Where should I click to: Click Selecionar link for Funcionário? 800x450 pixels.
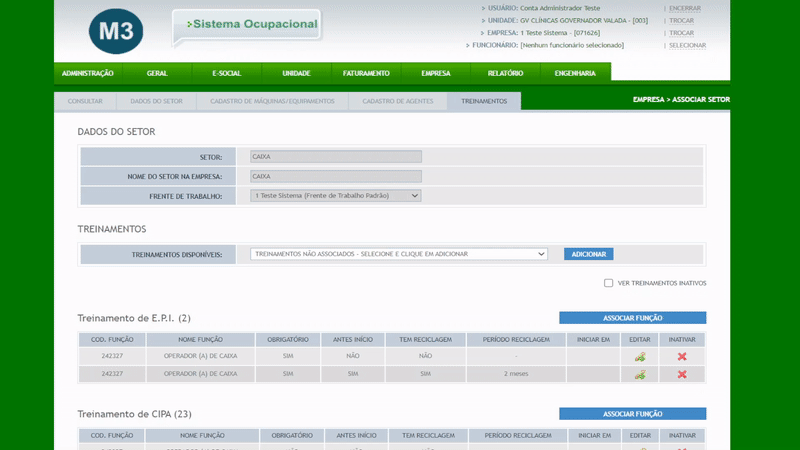coord(687,45)
